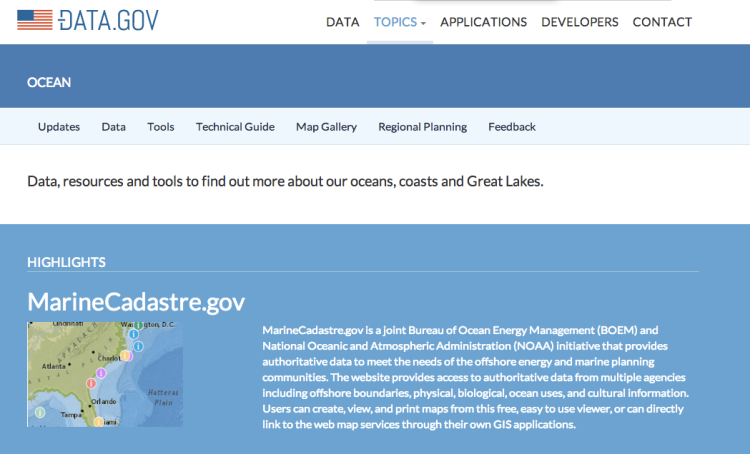
Task: Click the Data.gov logo
Action: point(88,21)
